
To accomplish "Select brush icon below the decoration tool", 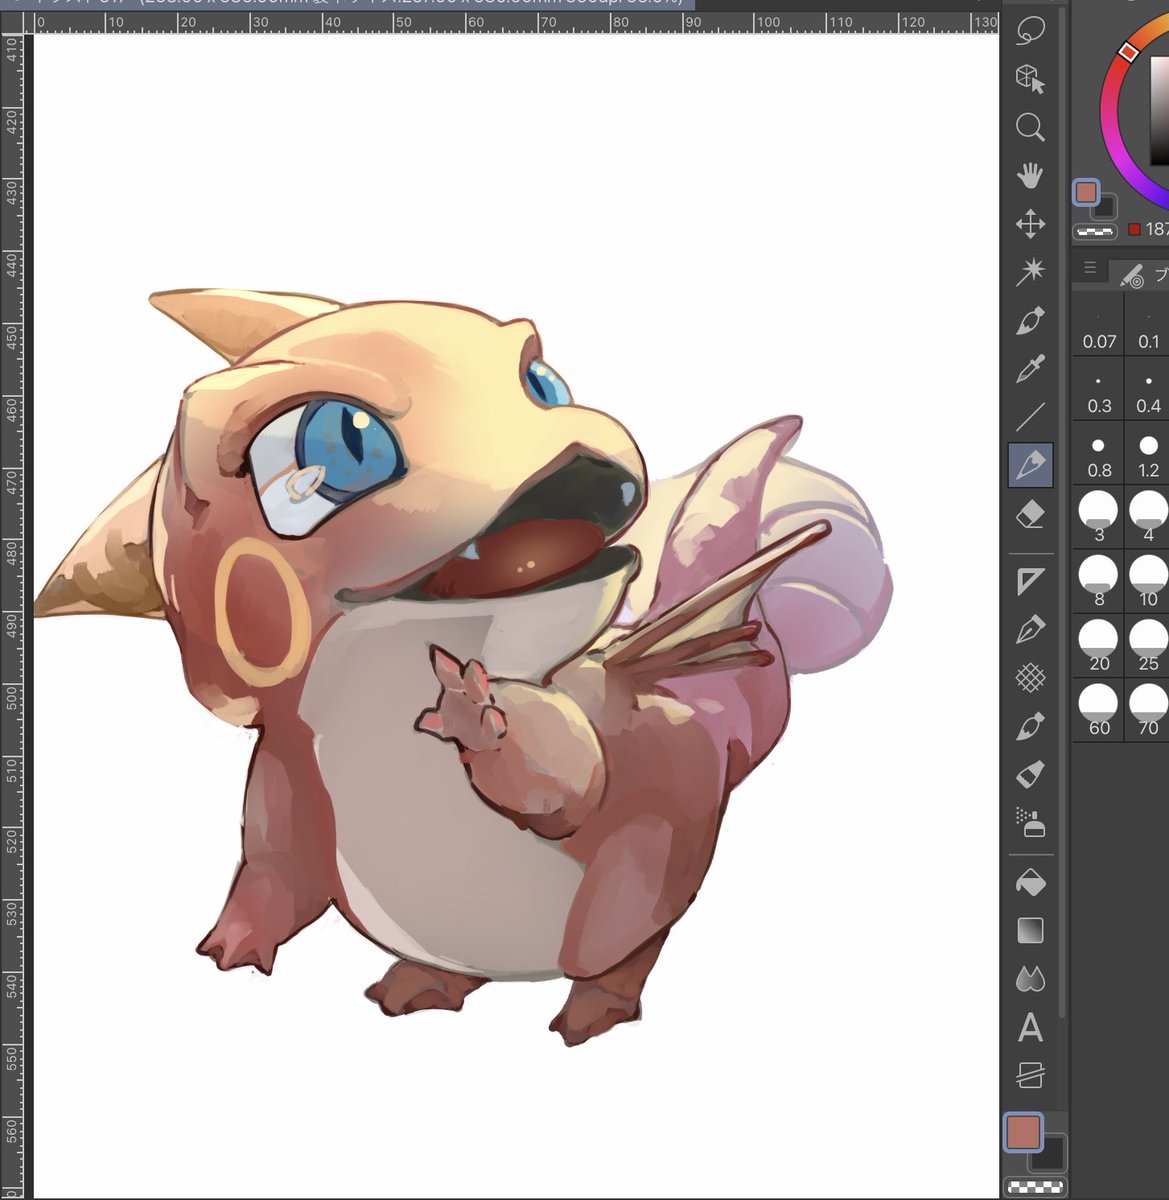I will point(1030,726).
